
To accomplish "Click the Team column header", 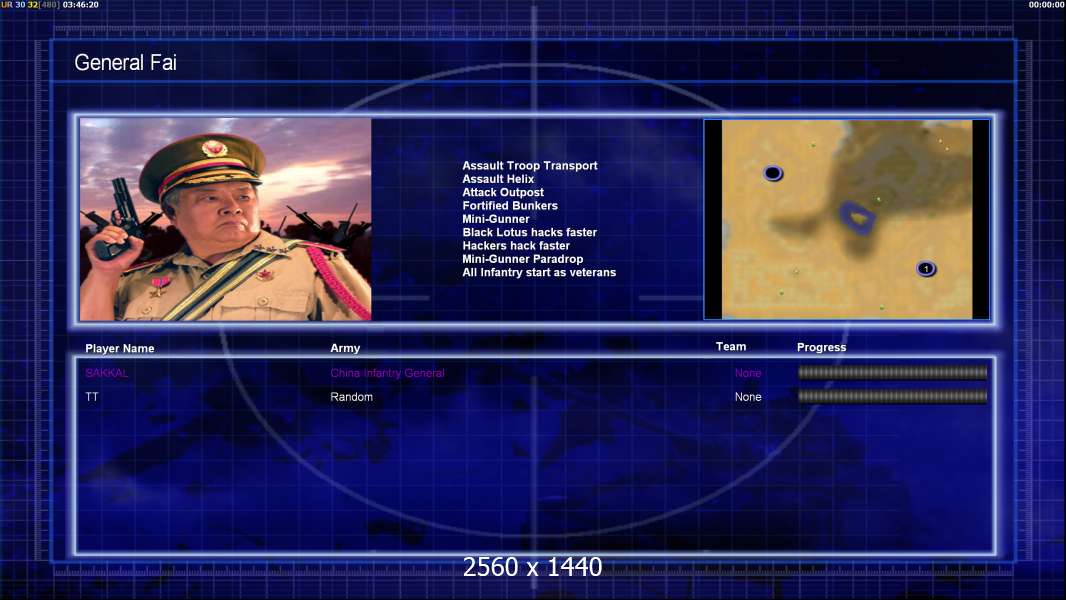I will pos(731,347).
